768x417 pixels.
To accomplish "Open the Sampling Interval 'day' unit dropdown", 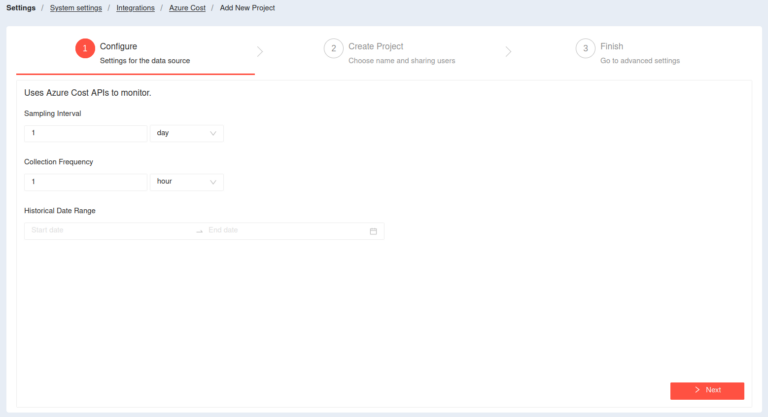I will 186,133.
